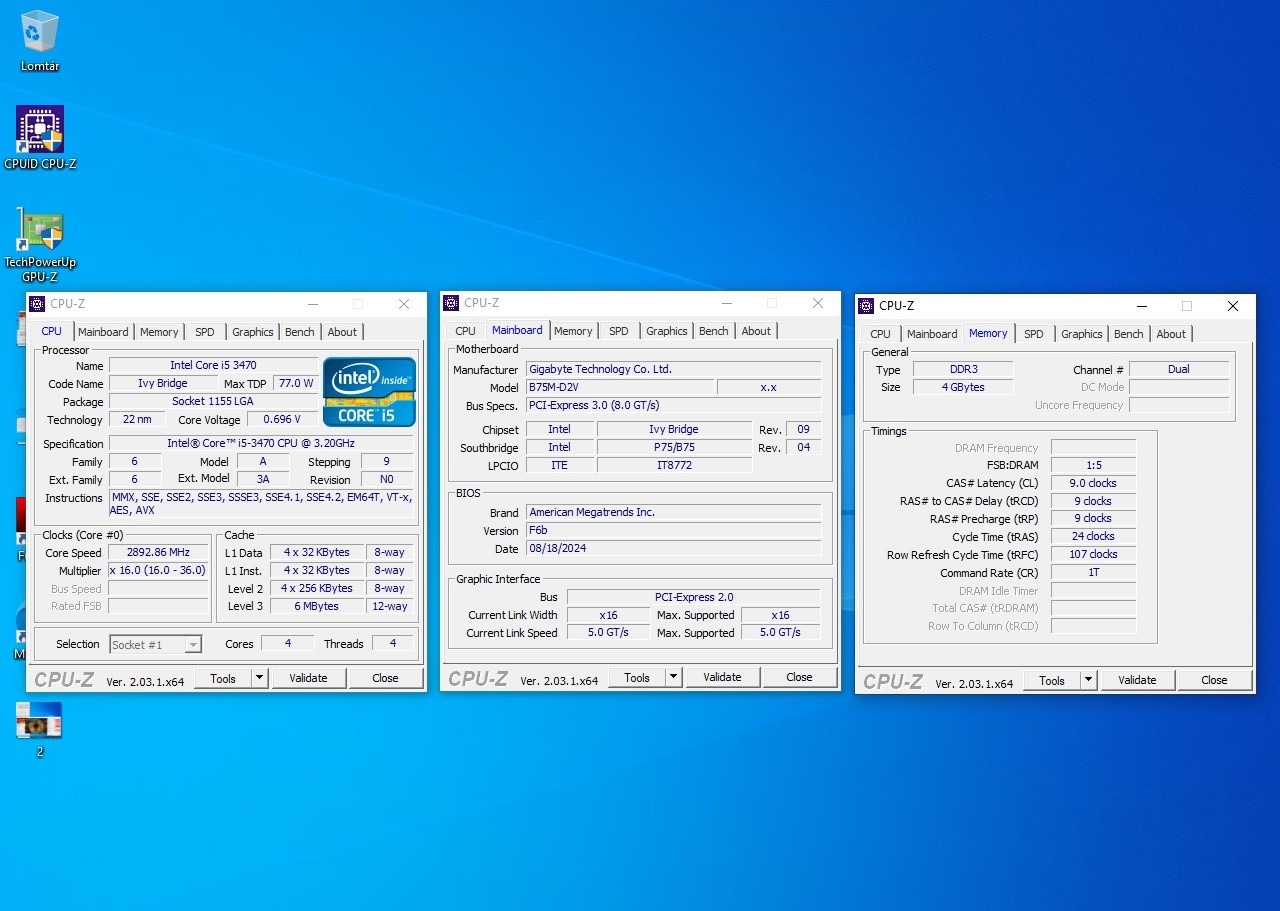
Task: Click Validate button in Mainboard window
Action: coord(722,677)
